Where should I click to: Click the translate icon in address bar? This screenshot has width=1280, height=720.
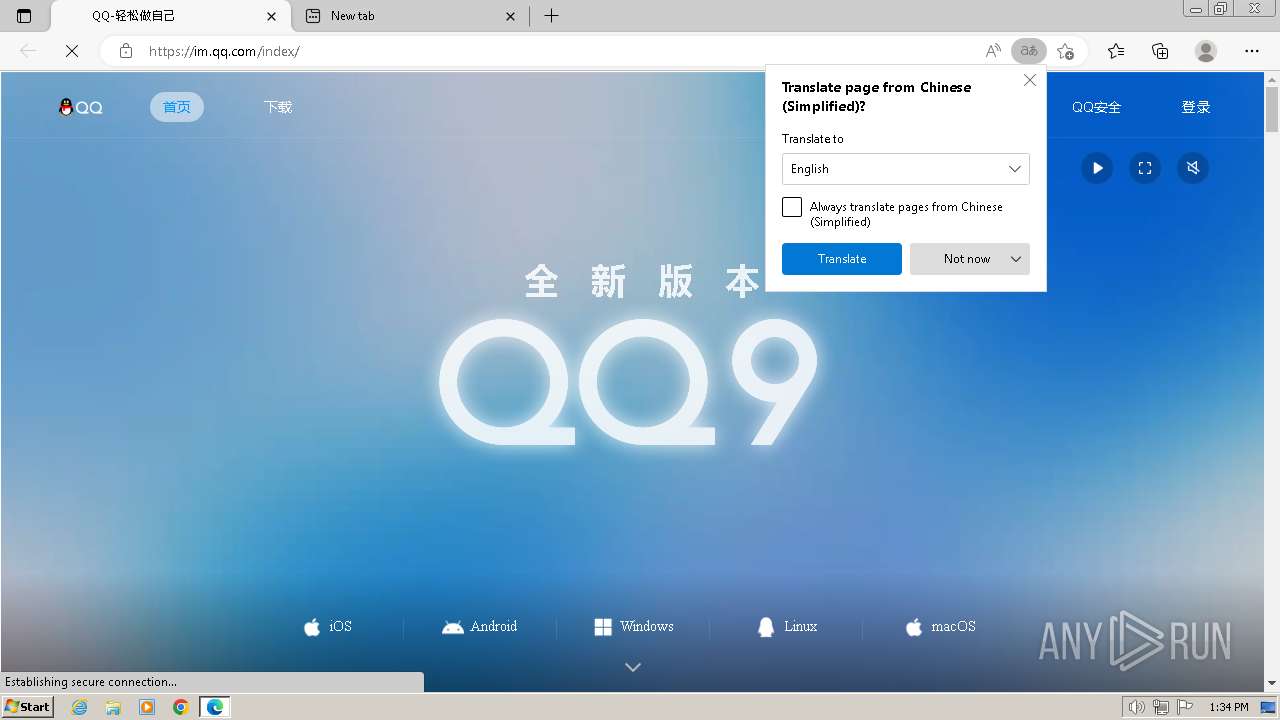point(1028,51)
